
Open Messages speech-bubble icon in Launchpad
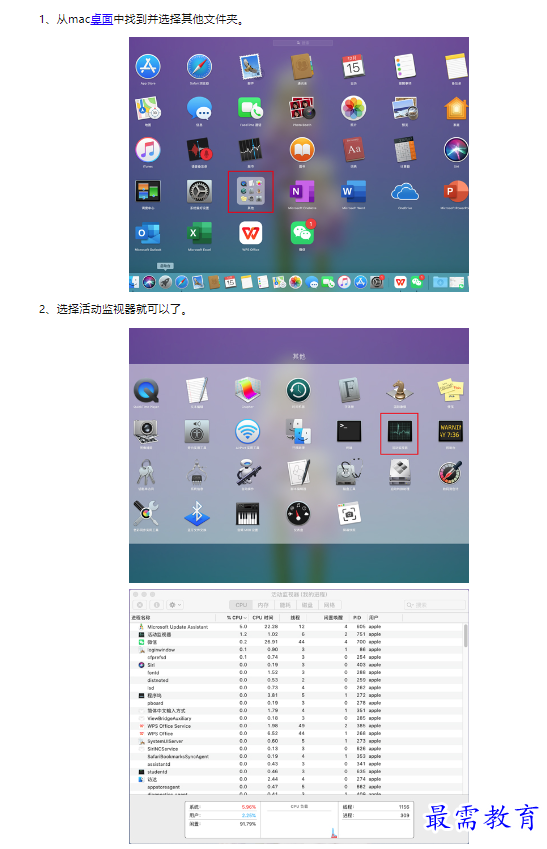199,108
